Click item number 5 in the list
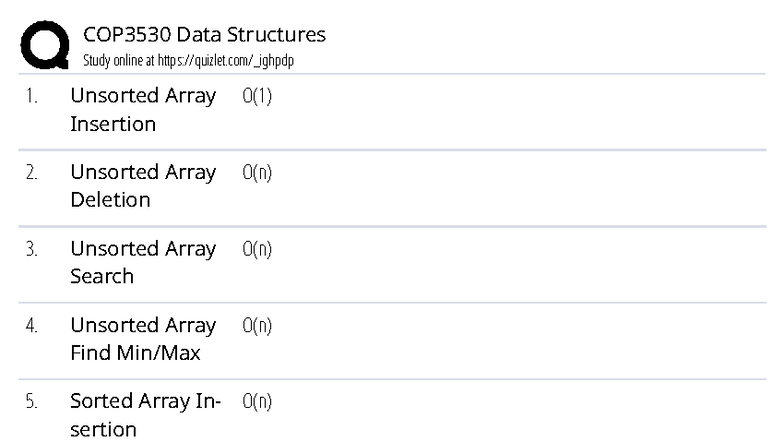The width and height of the screenshot is (784, 441). 31,402
